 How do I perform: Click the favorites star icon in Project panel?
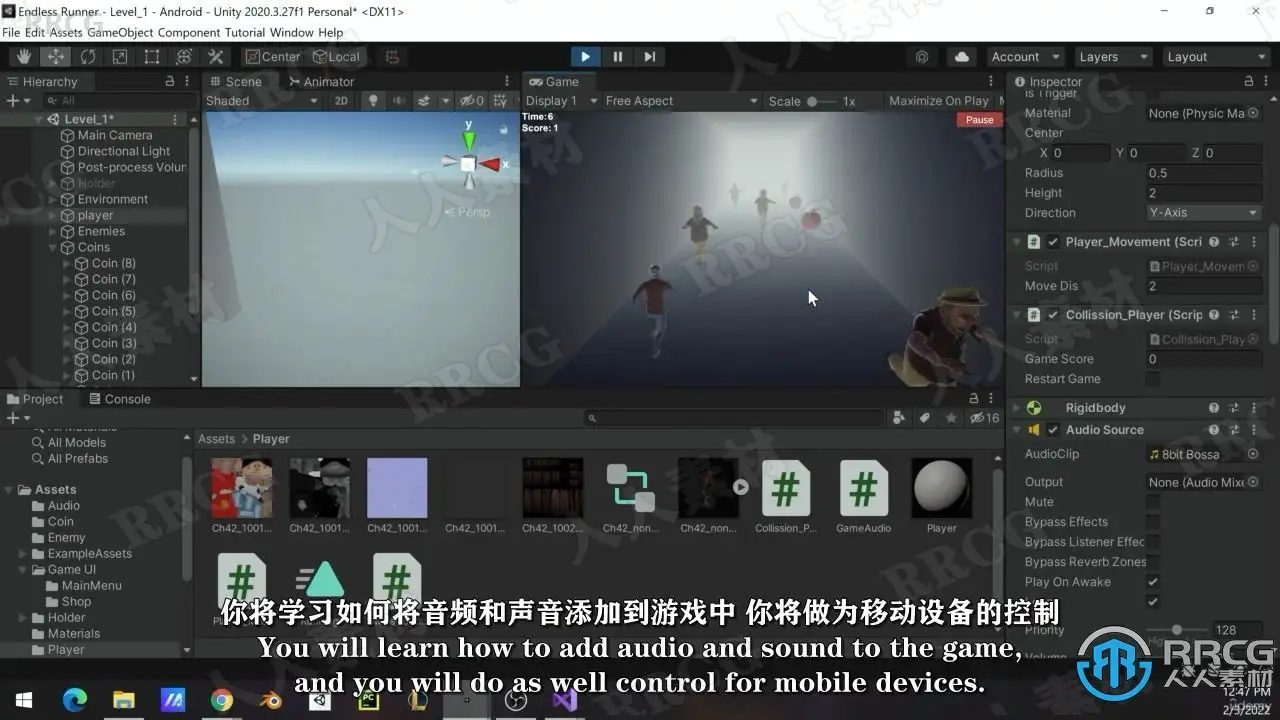(x=949, y=418)
